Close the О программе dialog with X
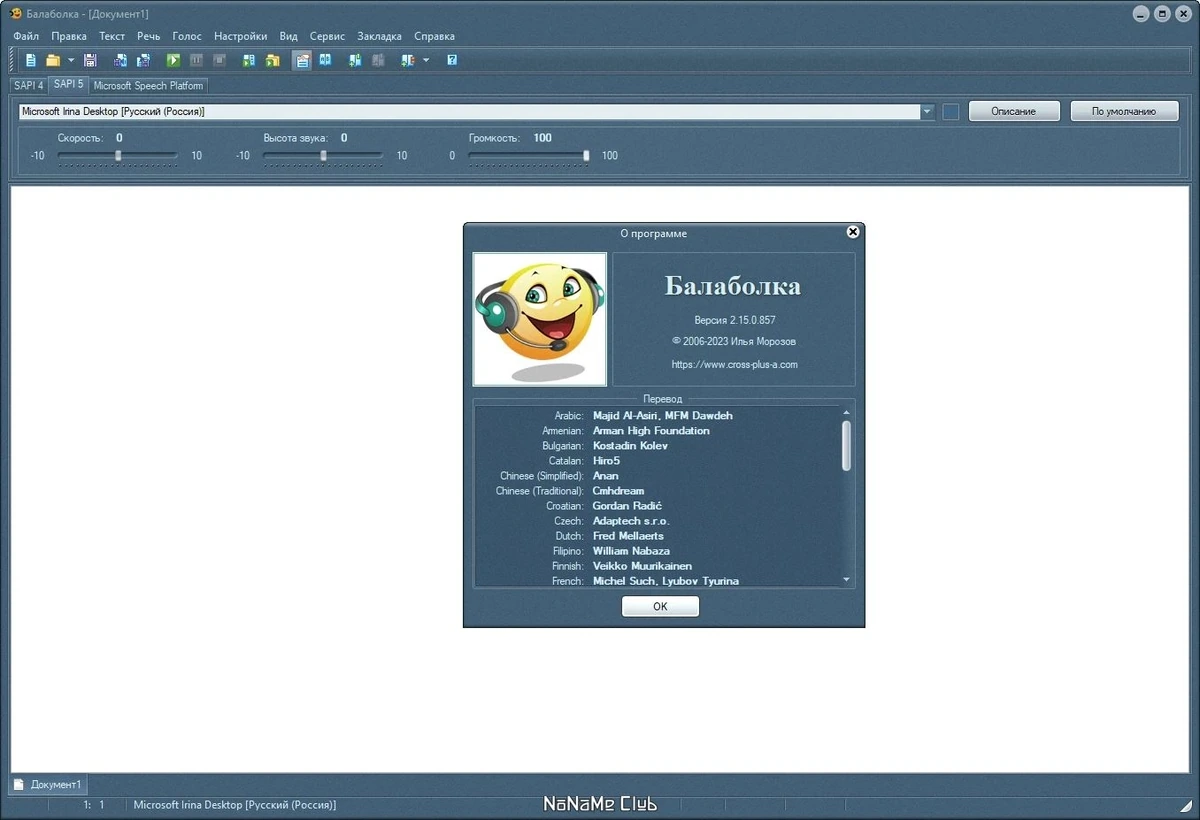 853,232
